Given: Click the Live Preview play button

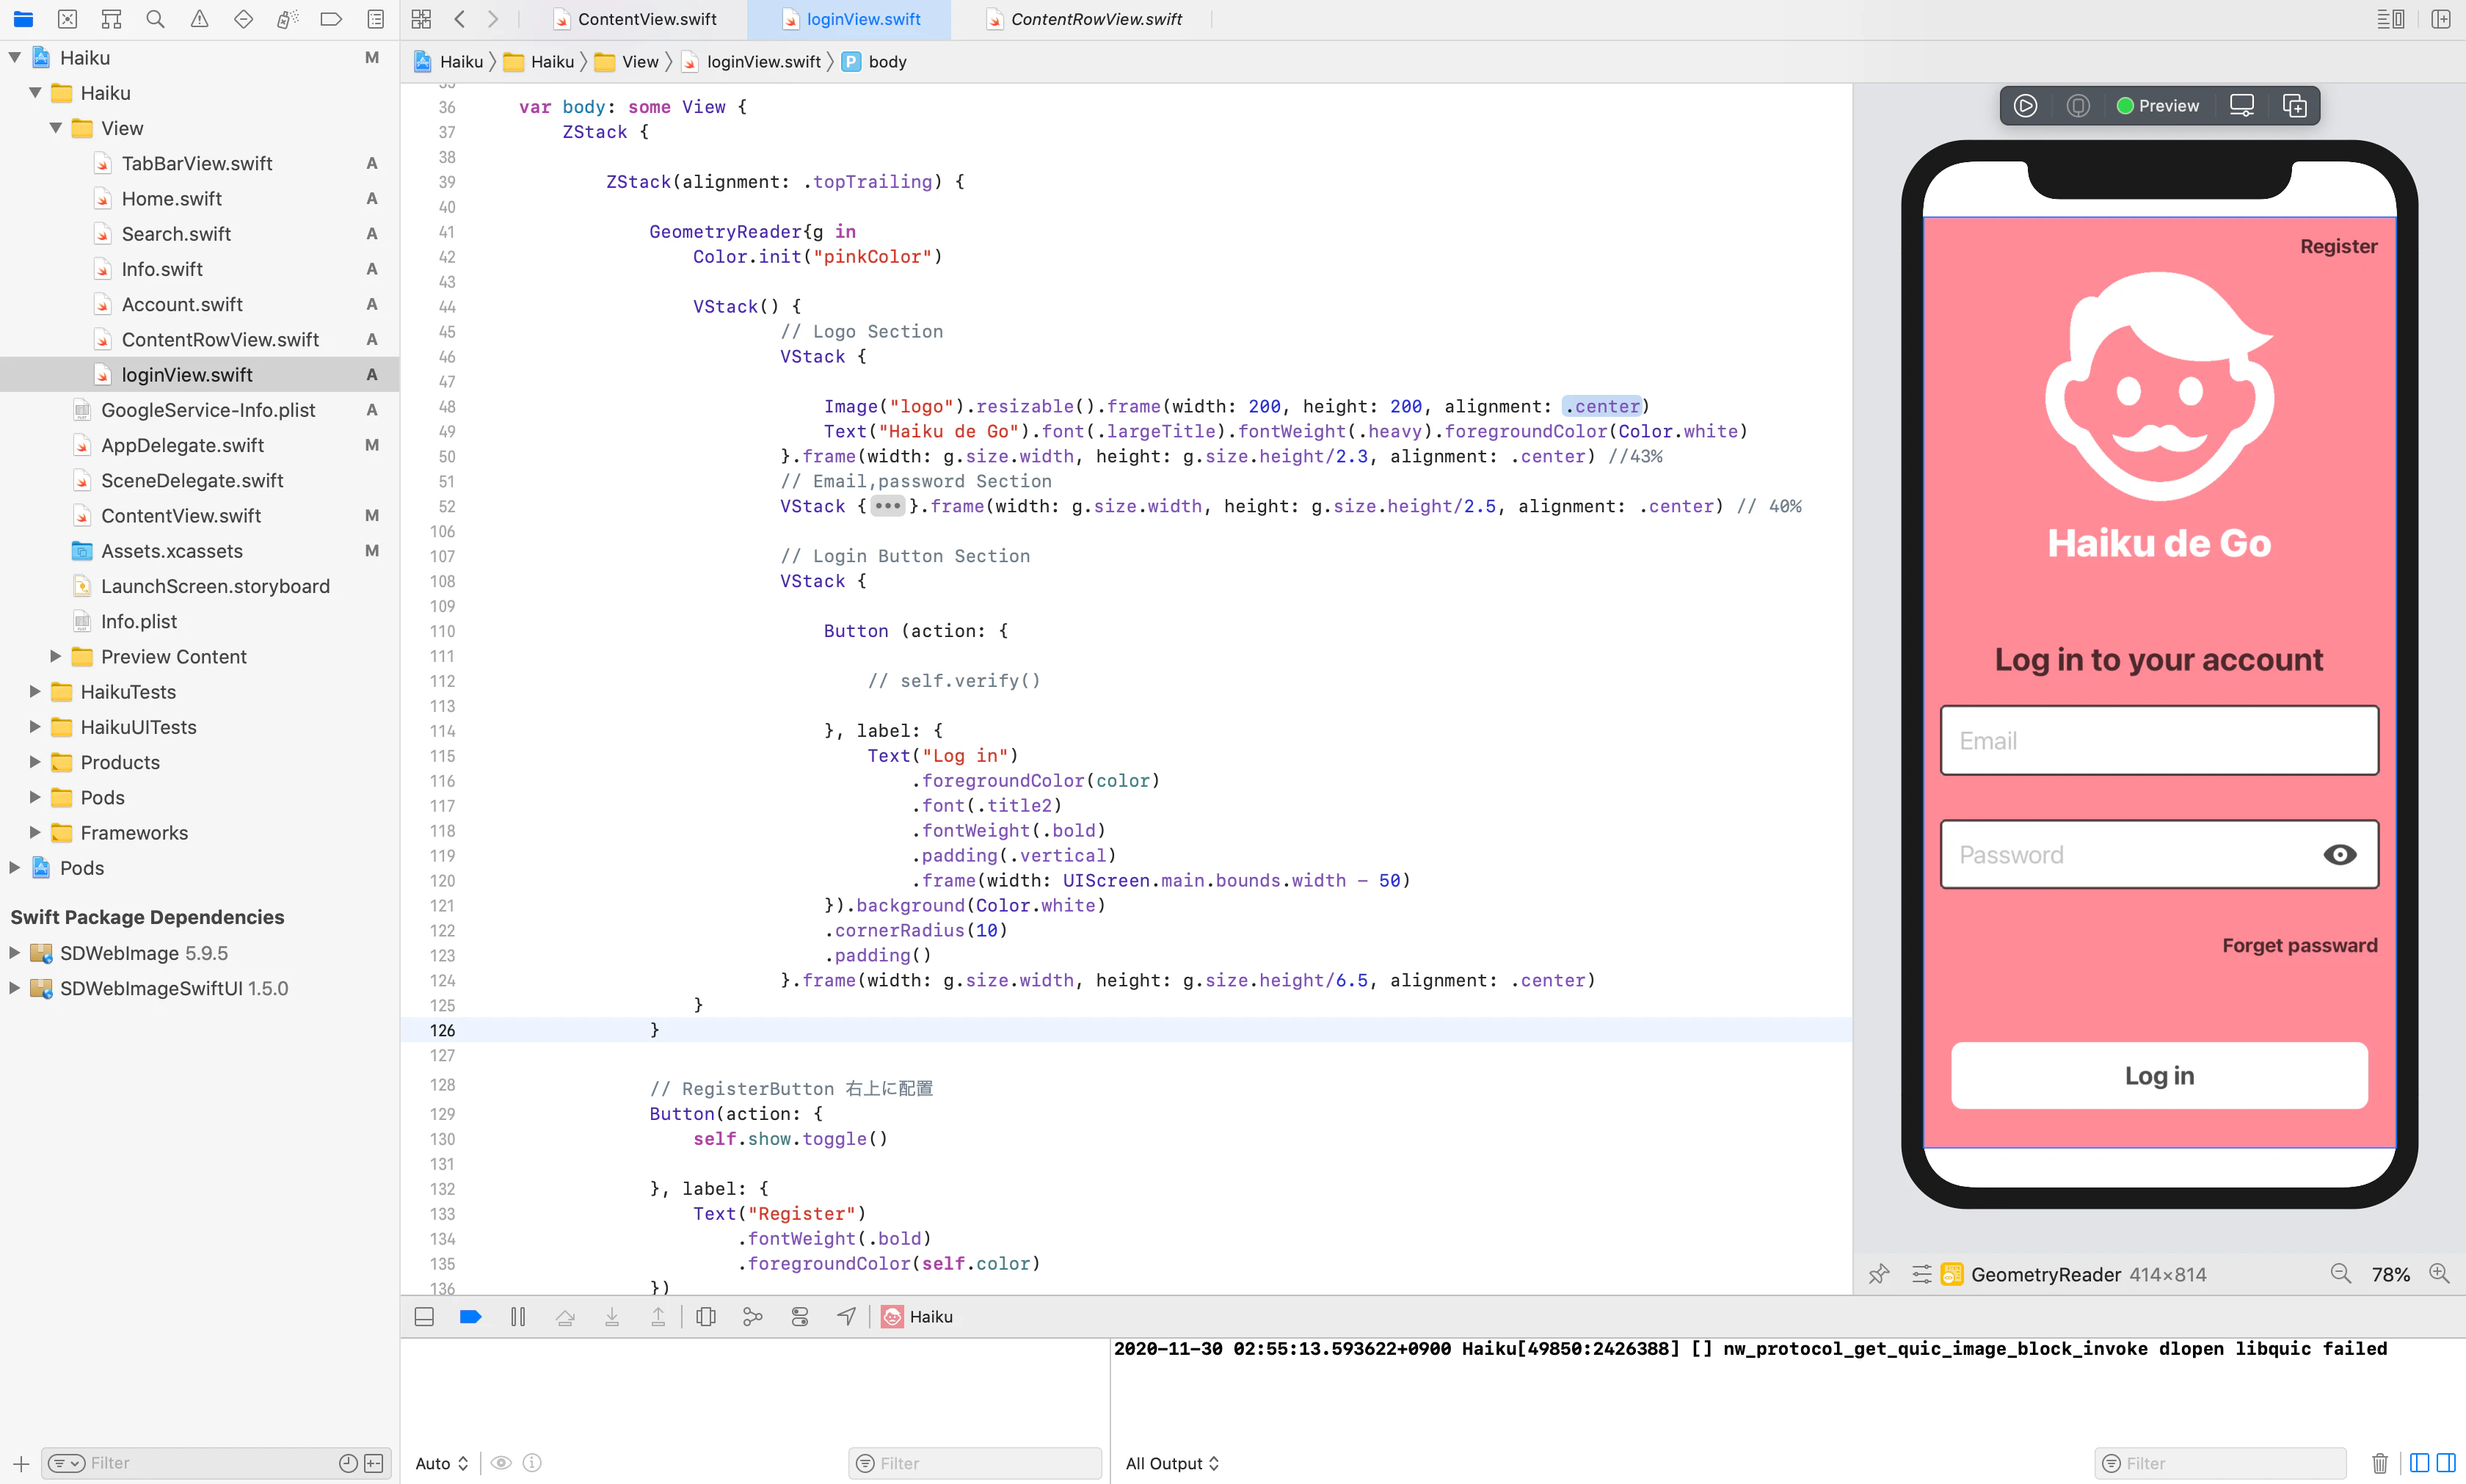Looking at the screenshot, I should pos(2025,106).
